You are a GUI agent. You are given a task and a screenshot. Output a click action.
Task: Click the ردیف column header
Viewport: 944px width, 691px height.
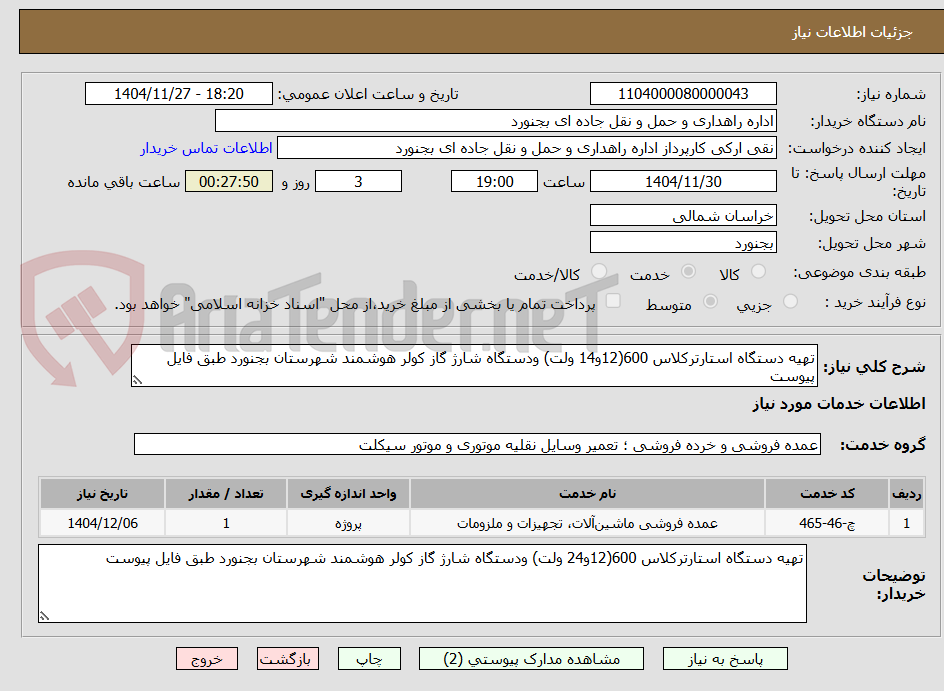click(x=906, y=494)
